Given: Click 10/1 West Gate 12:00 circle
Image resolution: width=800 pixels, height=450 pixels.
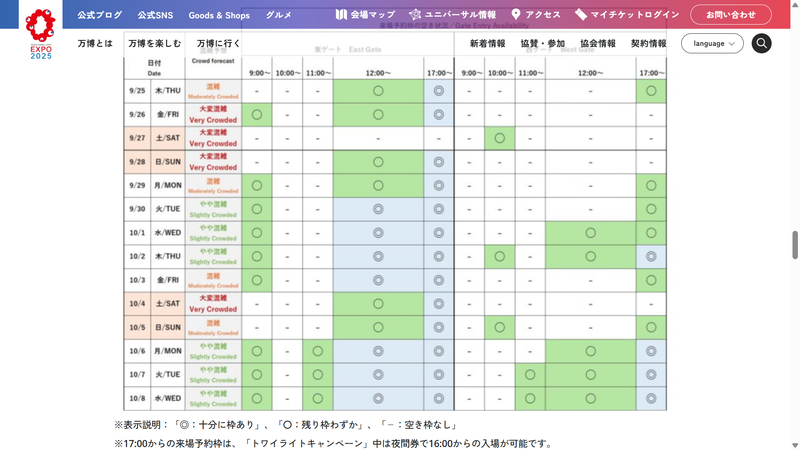Looking at the screenshot, I should point(590,233).
